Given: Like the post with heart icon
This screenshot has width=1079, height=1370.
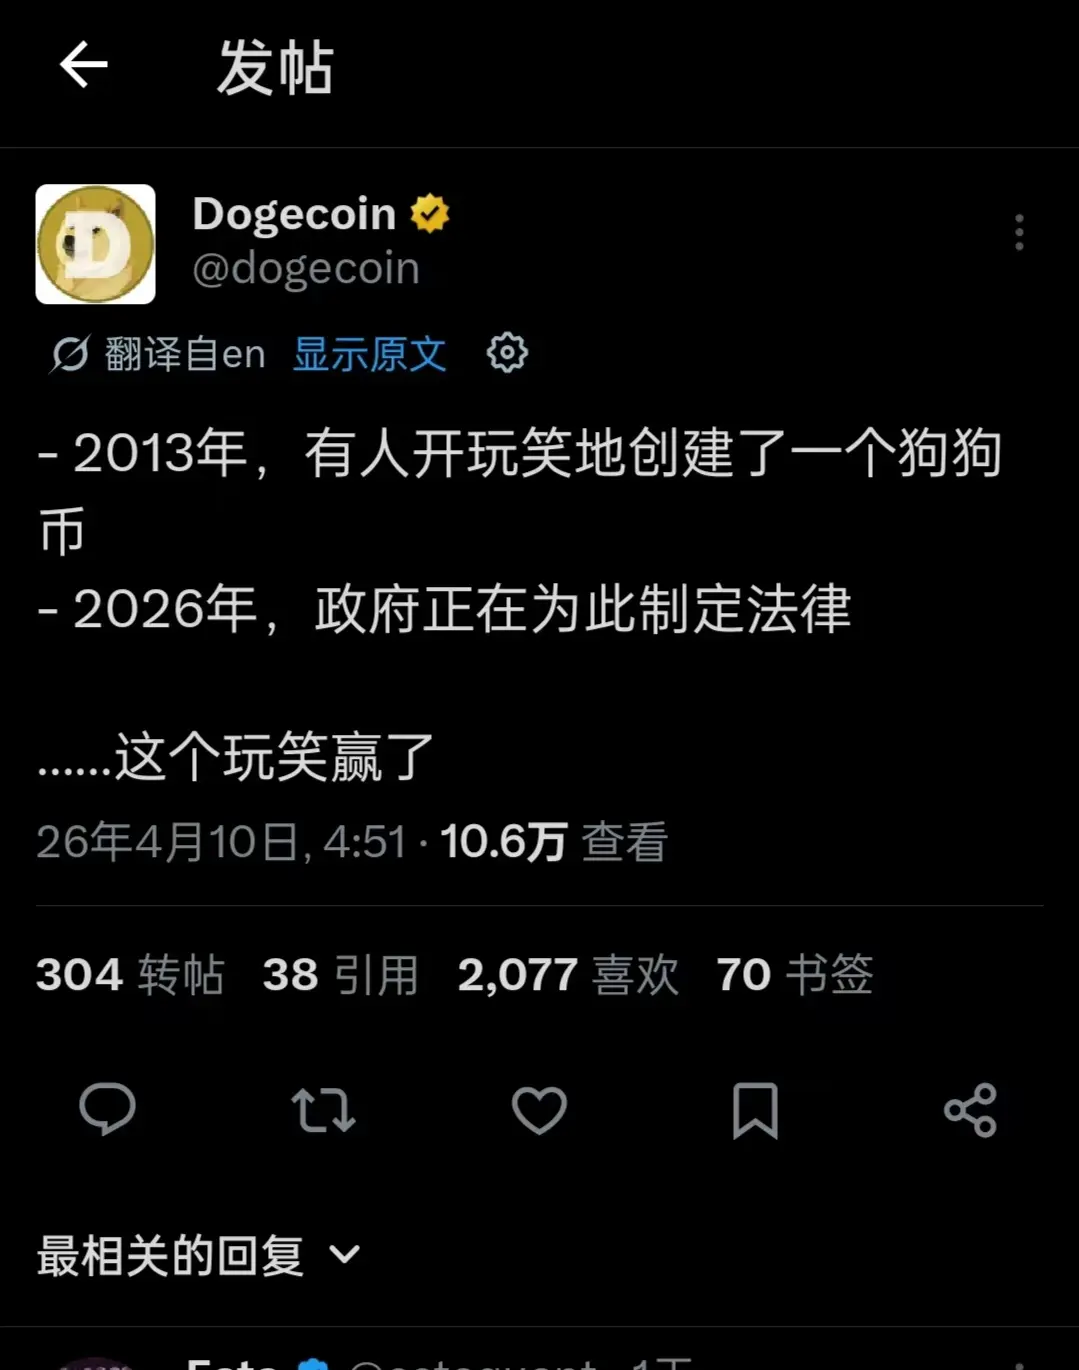Looking at the screenshot, I should coord(539,1110).
